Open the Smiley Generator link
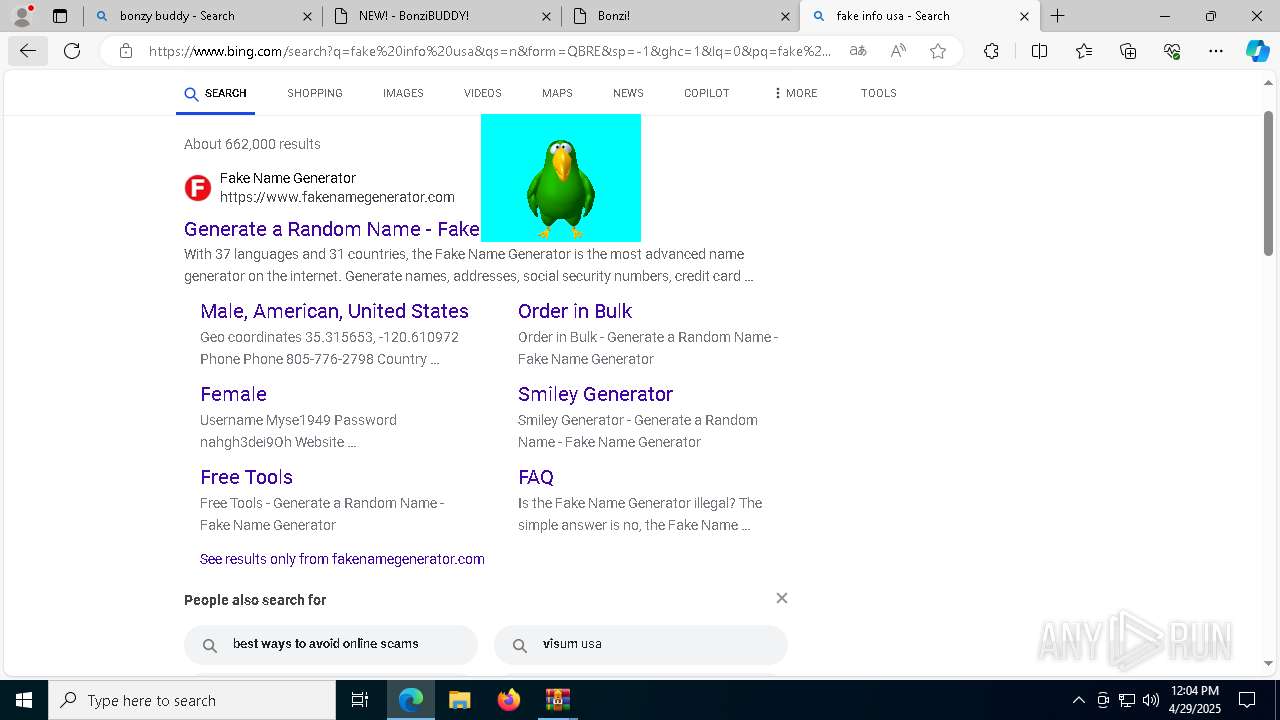1280x720 pixels. [595, 394]
